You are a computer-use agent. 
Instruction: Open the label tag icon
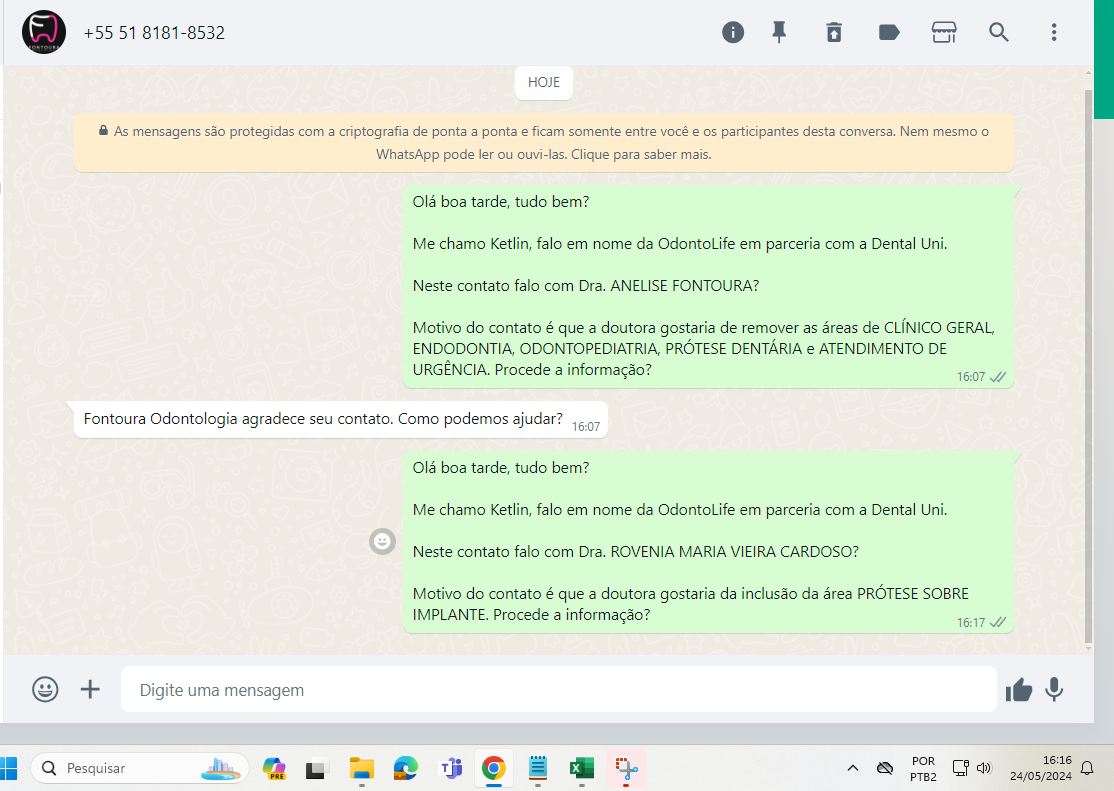[x=889, y=32]
